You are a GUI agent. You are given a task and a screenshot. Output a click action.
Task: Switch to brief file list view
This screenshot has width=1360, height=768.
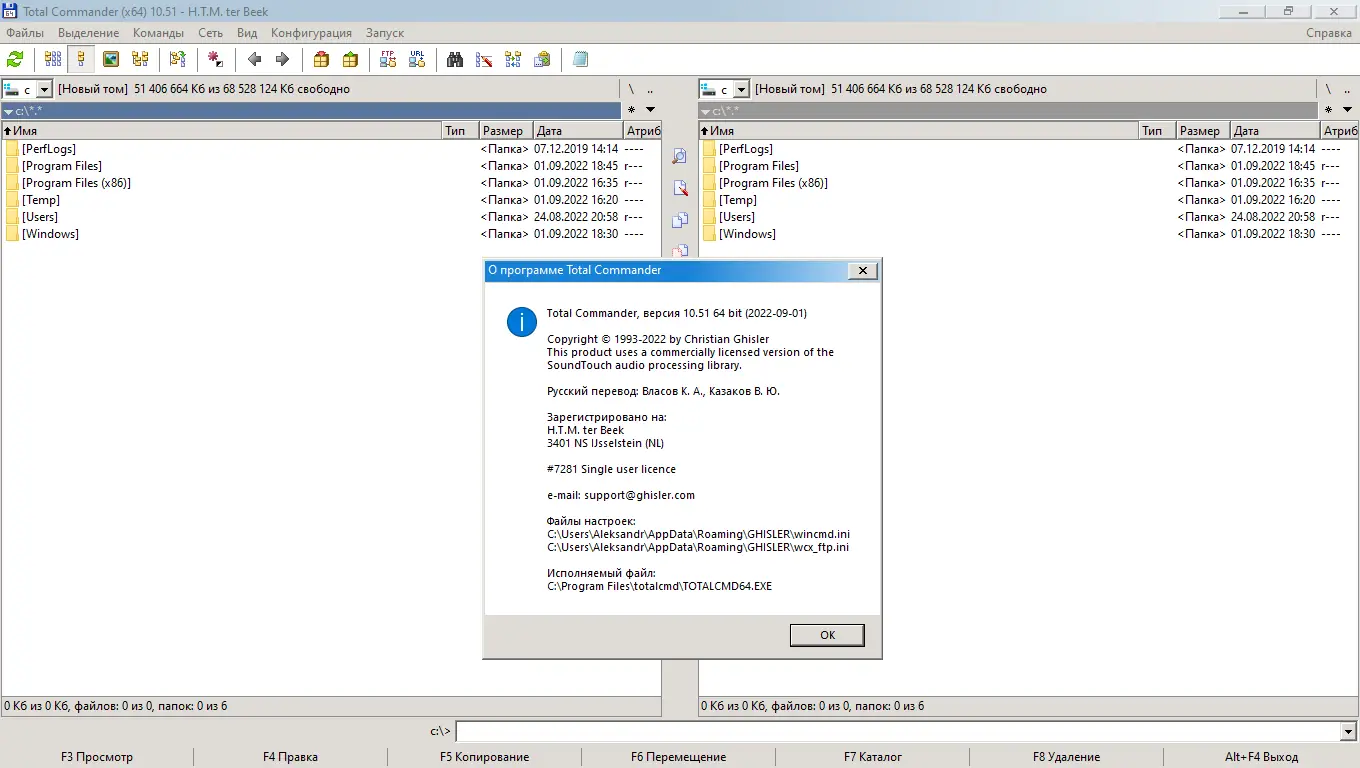(x=53, y=59)
